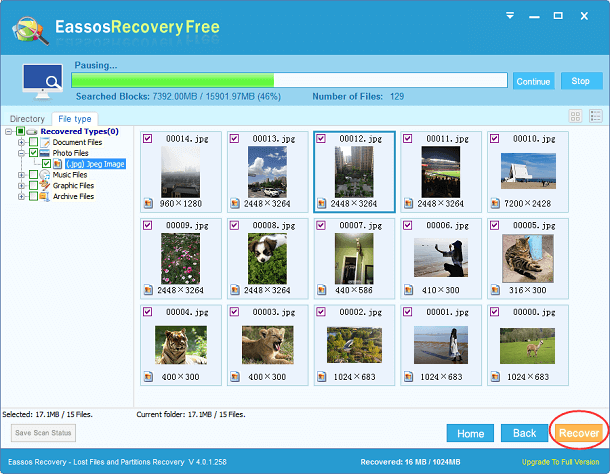Click the Eassos Recovery logo icon
This screenshot has width=610, height=474.
(x=30, y=30)
